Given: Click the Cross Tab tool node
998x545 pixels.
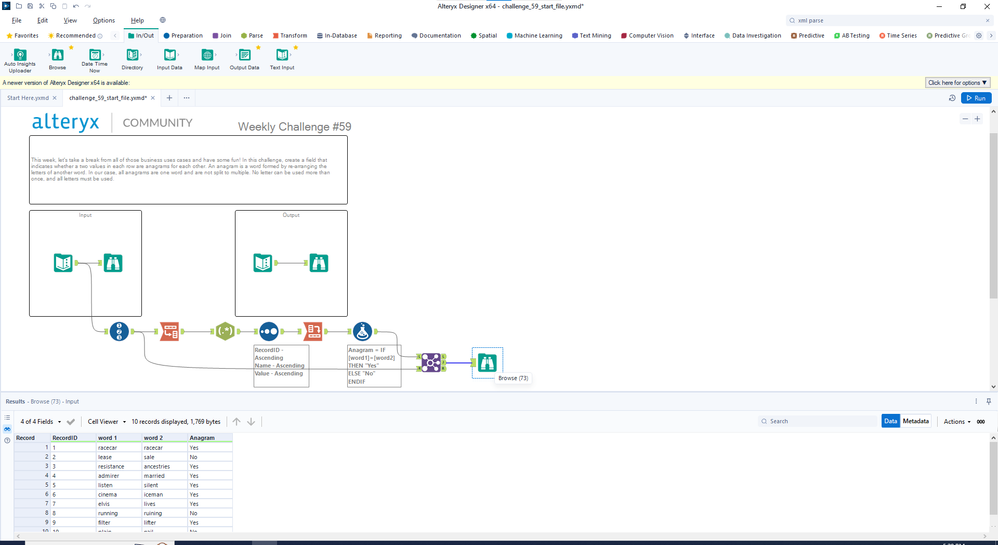Looking at the screenshot, I should [313, 332].
